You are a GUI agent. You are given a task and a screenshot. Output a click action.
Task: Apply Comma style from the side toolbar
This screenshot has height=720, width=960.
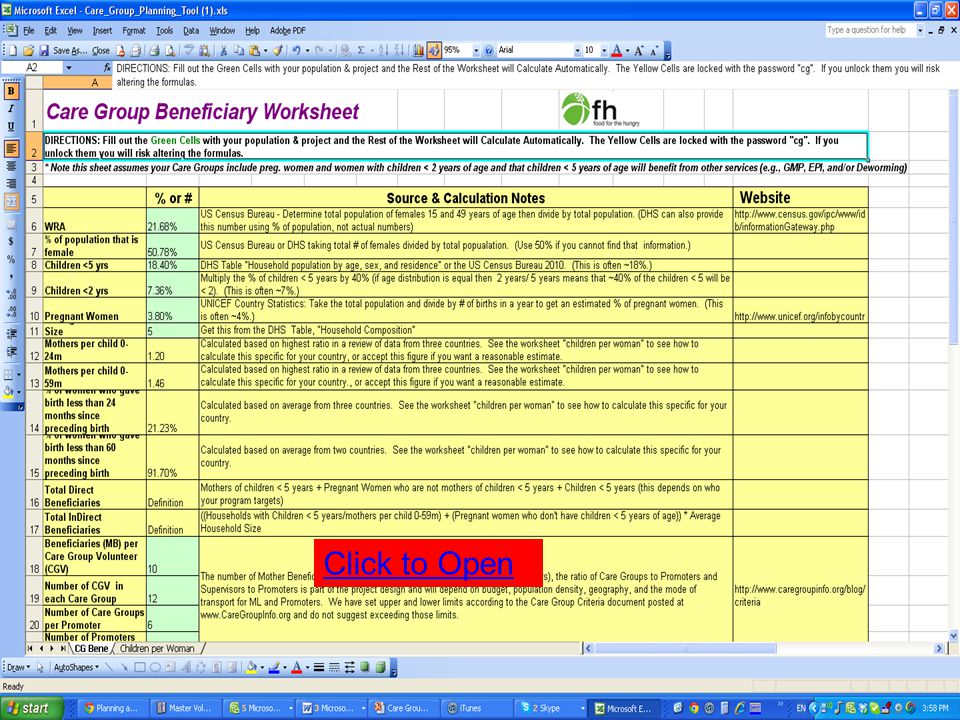point(10,277)
